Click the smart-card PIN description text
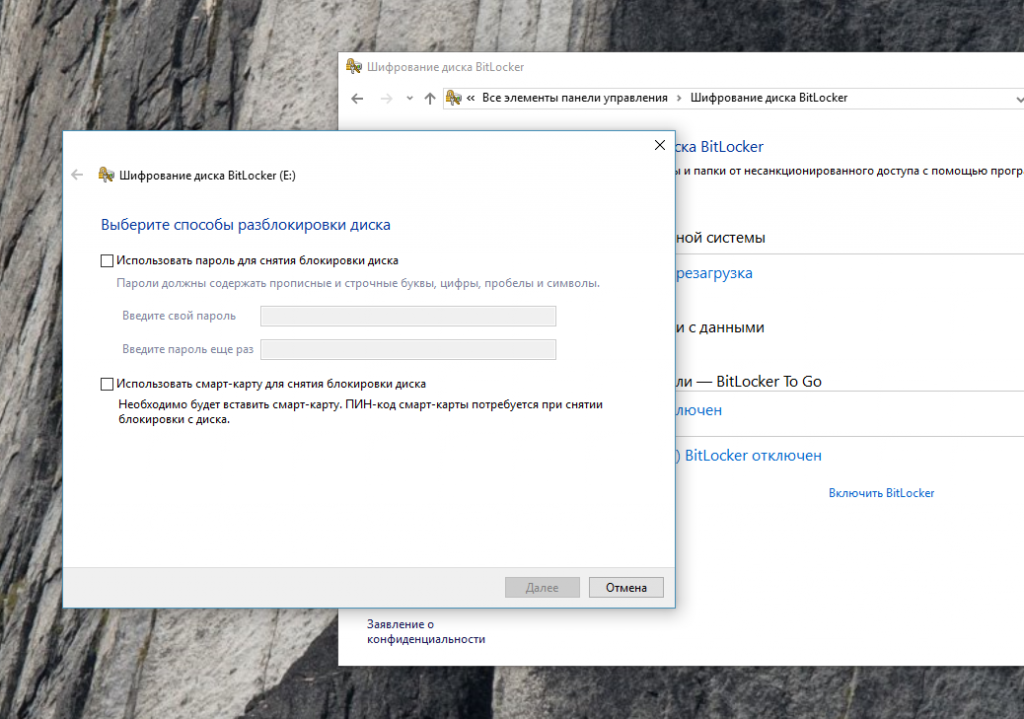 (x=360, y=411)
